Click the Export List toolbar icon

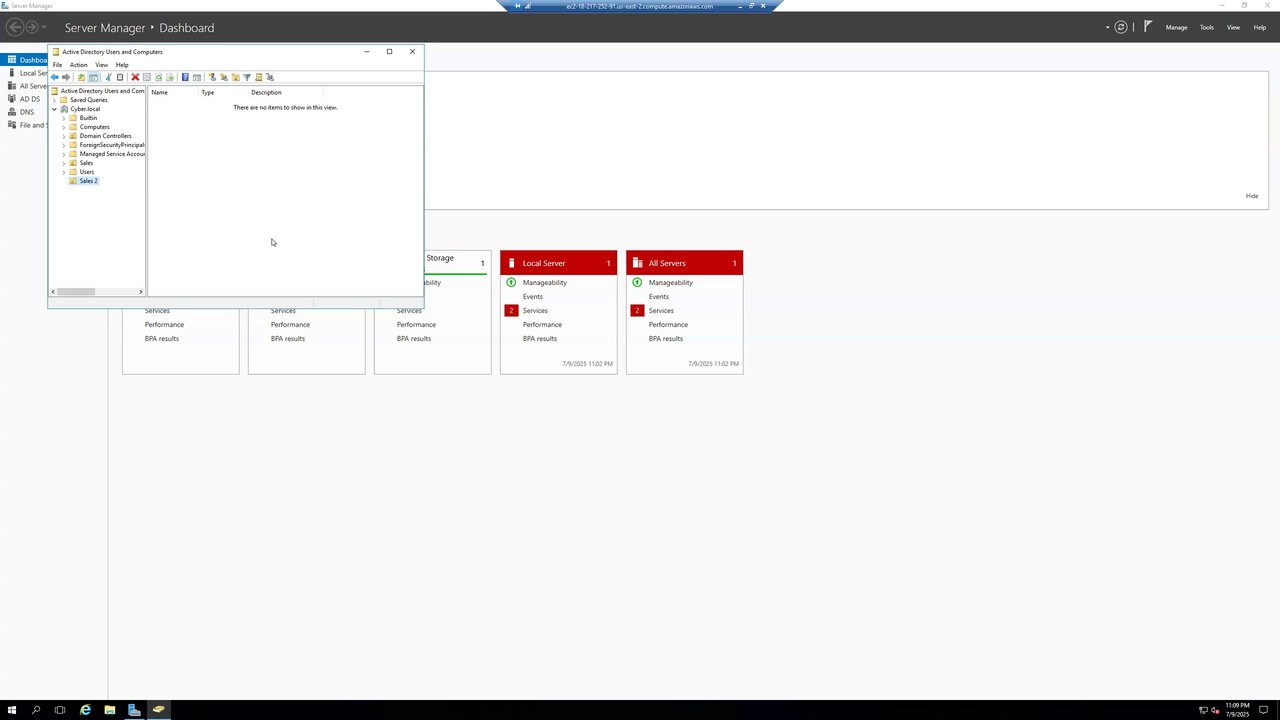tap(170, 77)
